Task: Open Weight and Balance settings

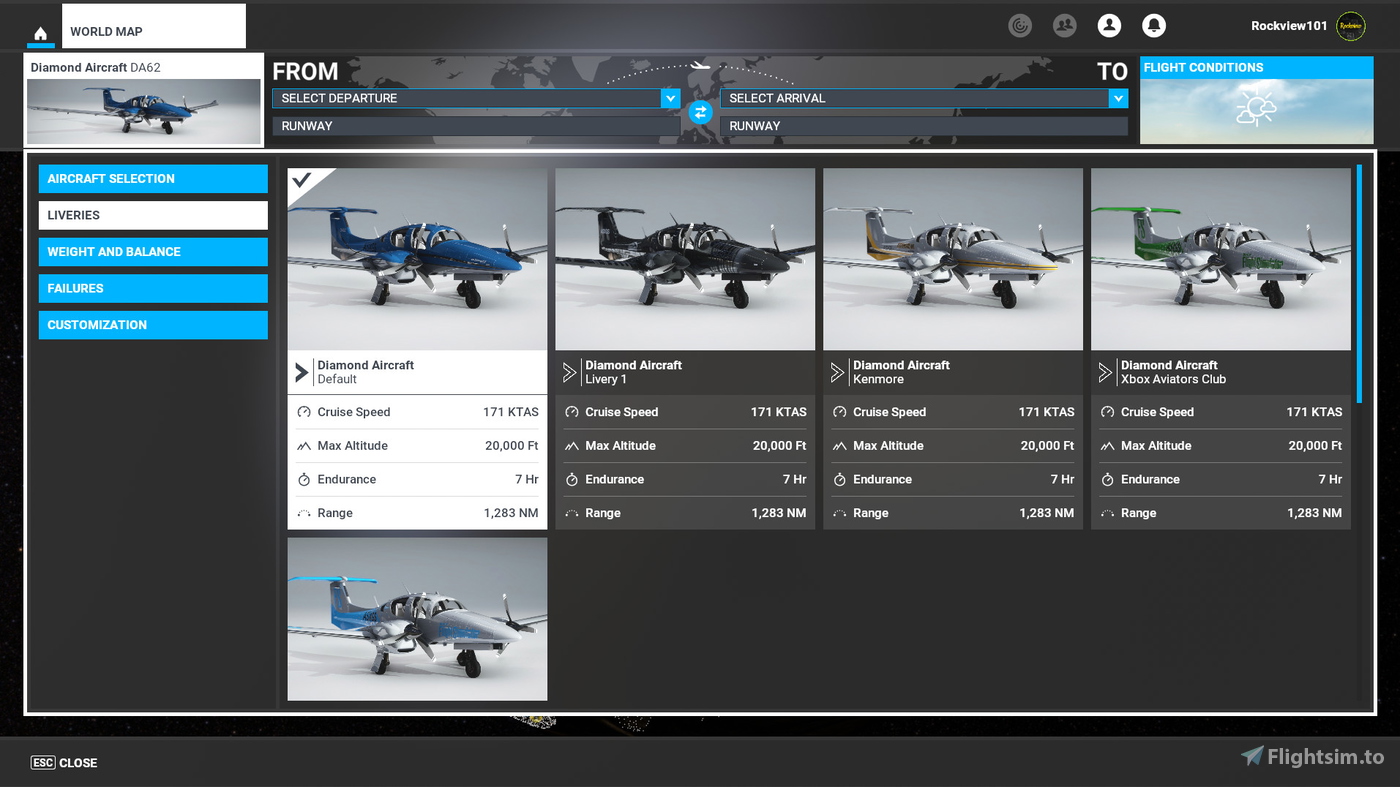Action: [x=152, y=251]
